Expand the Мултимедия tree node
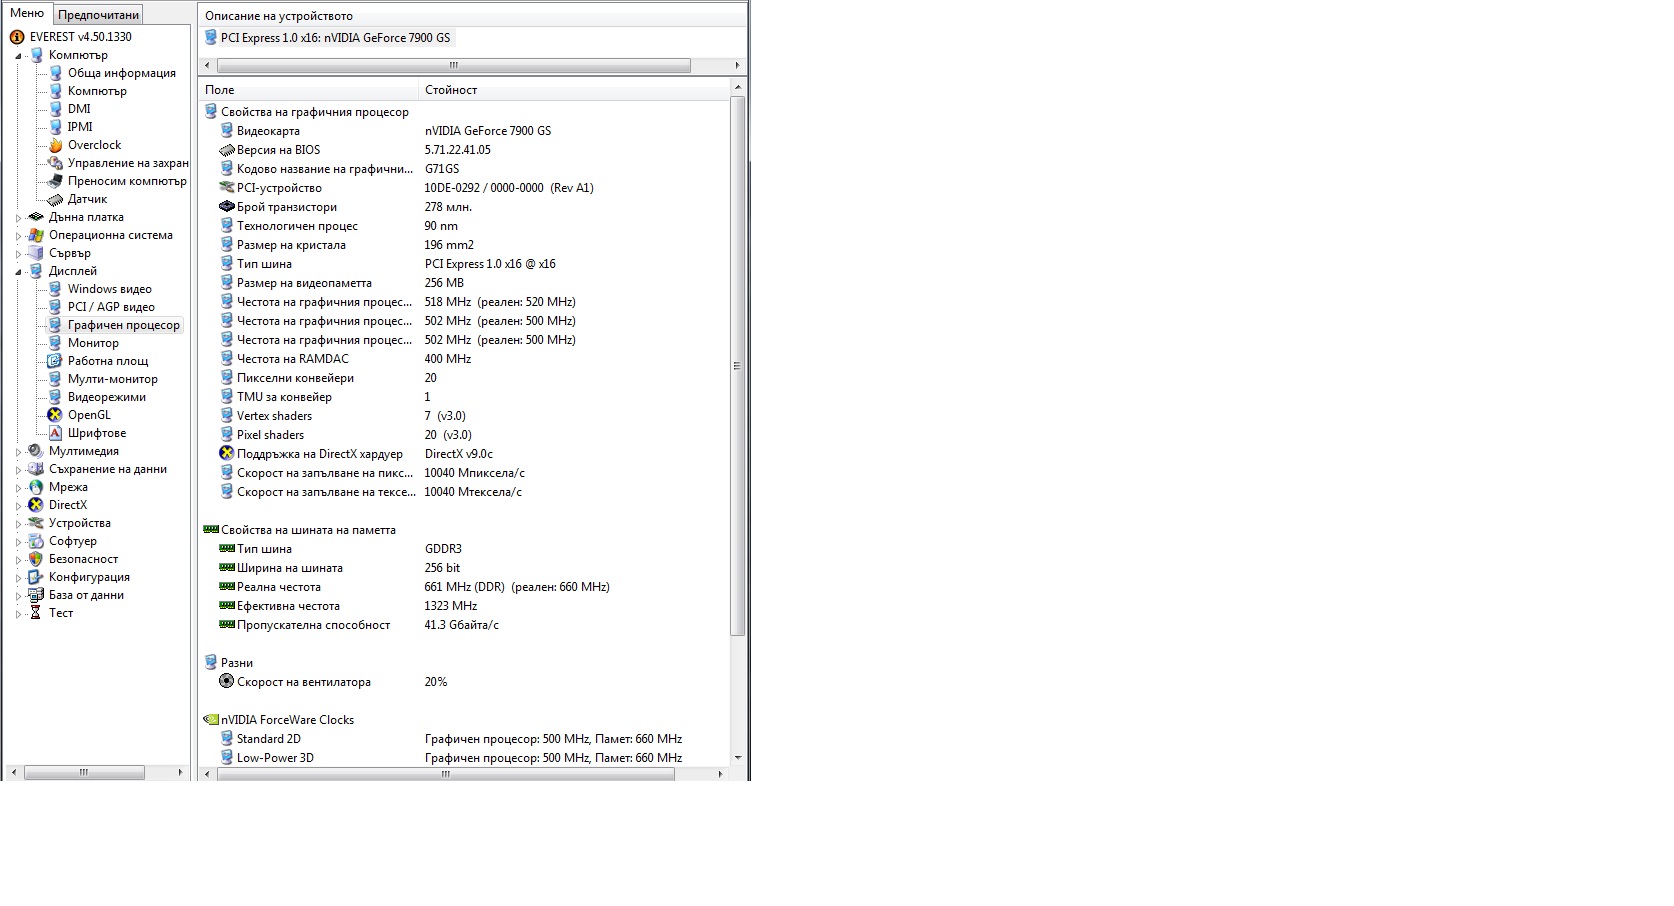 tap(18, 452)
